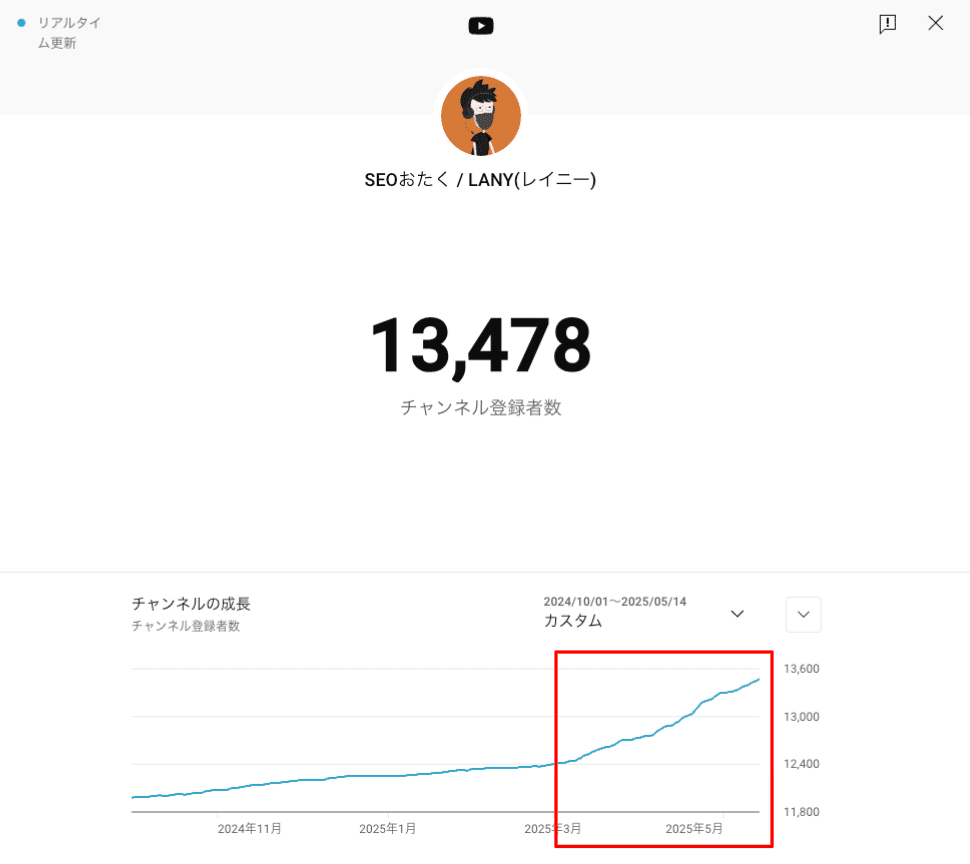Click the 11,800 axis label
Screen dimensions: 970x864
(801, 812)
